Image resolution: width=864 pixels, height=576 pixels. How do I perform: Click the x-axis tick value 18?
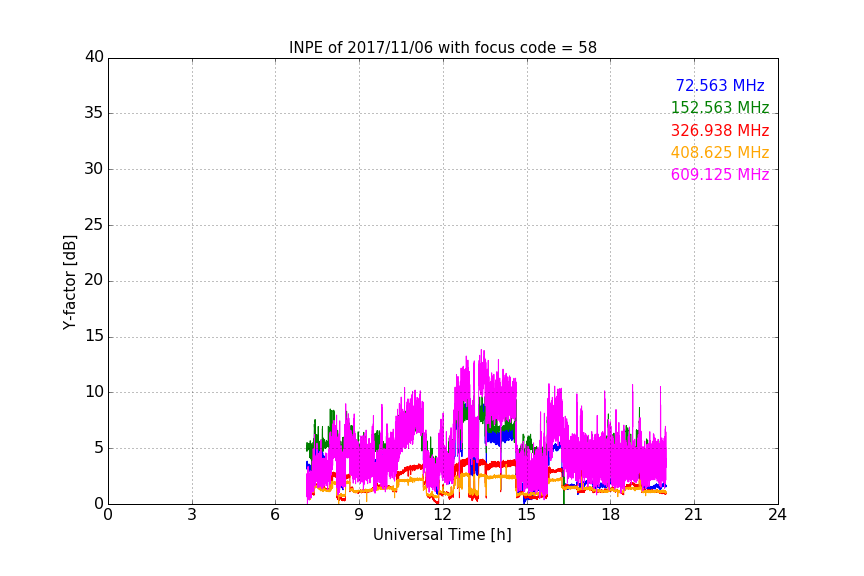611,515
